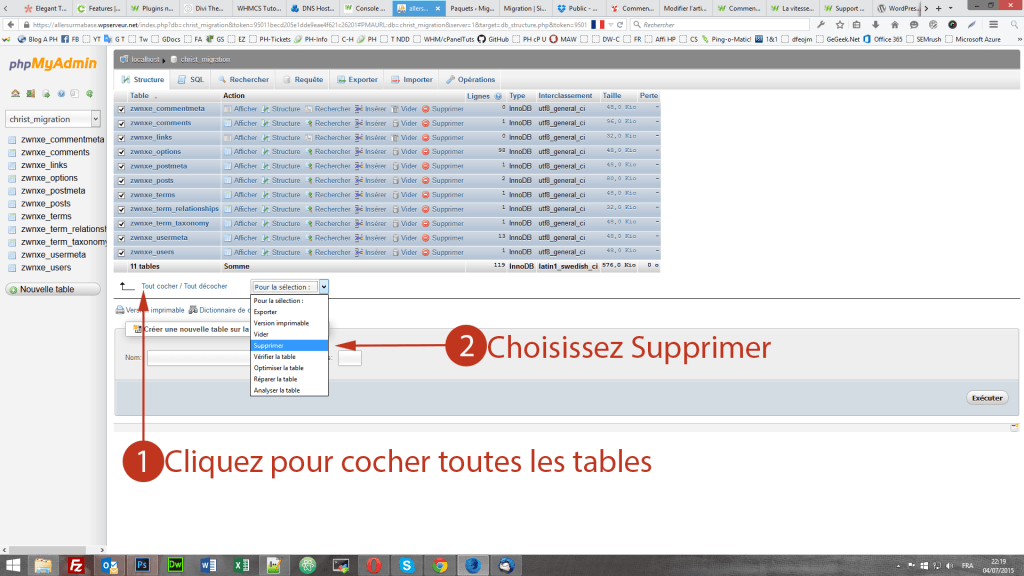Open the Opérations tab
This screenshot has width=1024, height=576.
(x=471, y=80)
